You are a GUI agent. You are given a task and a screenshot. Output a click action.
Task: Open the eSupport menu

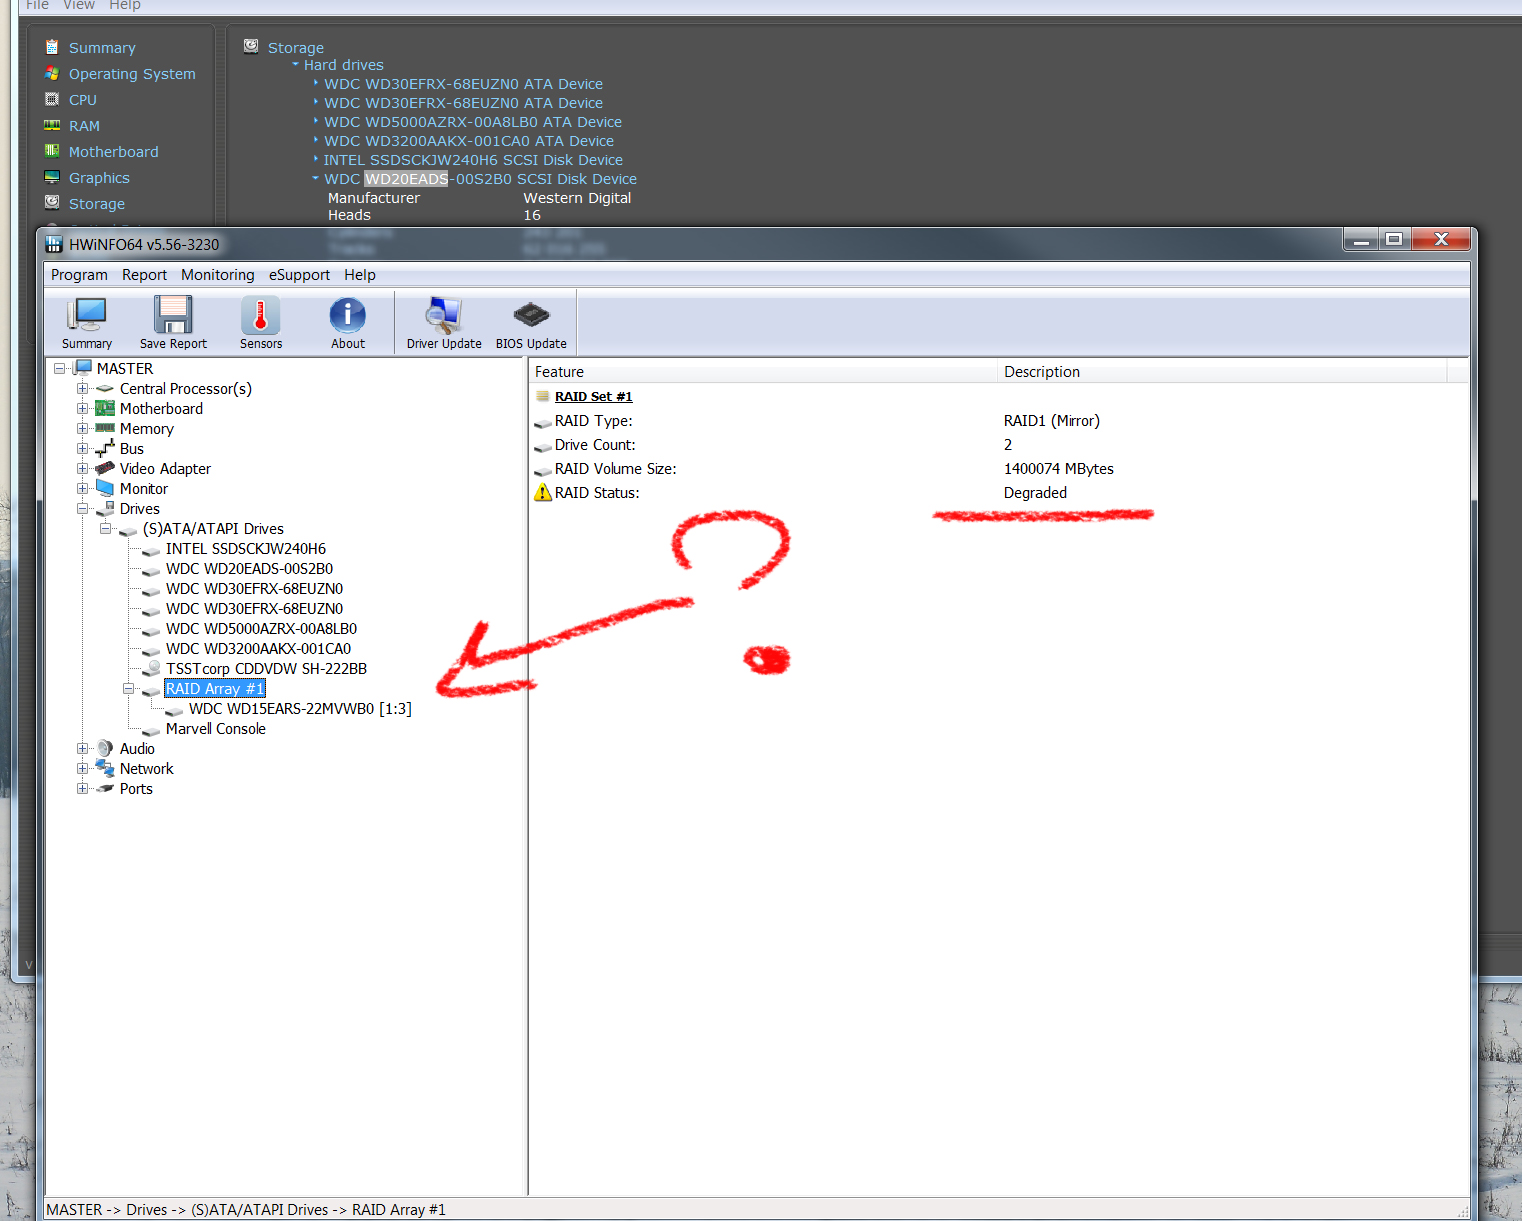[299, 275]
